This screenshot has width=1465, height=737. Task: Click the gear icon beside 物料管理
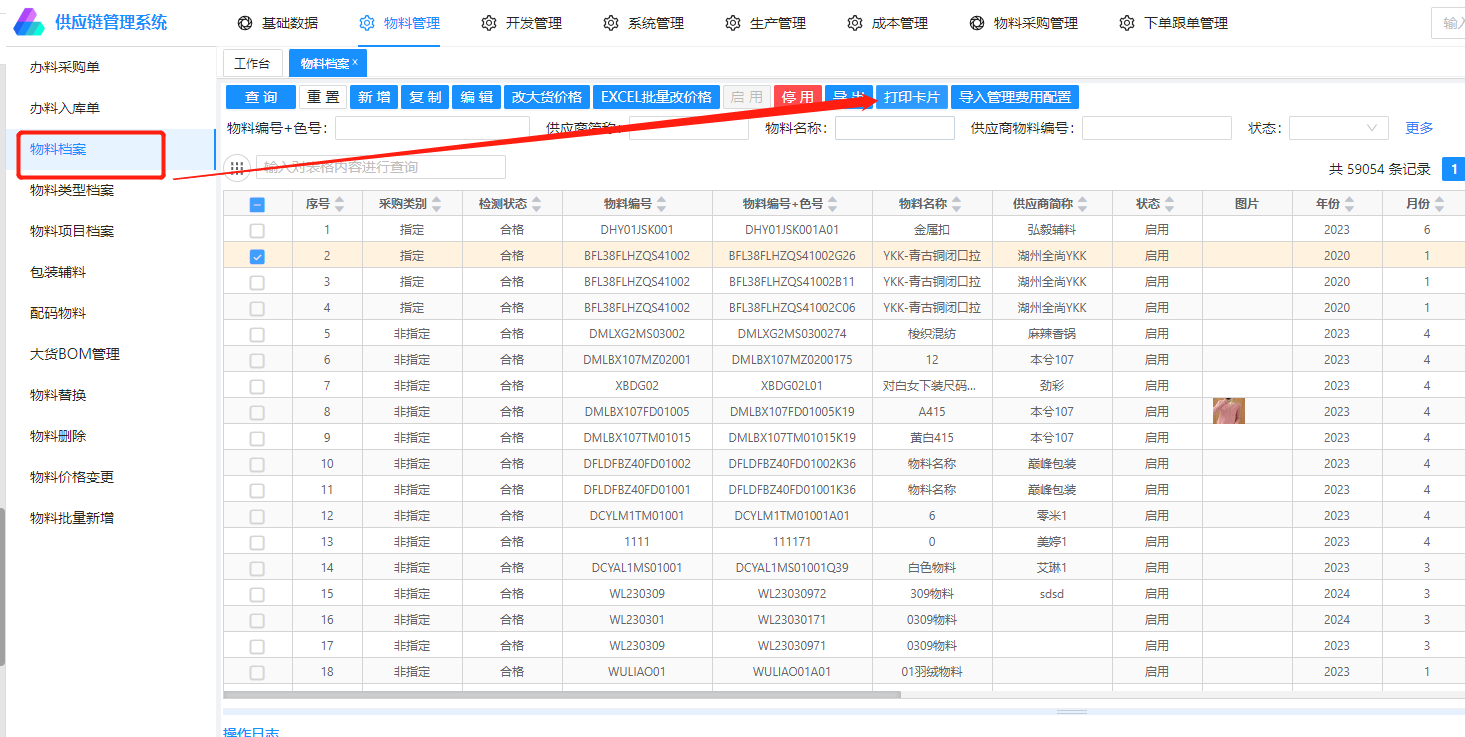coord(367,23)
